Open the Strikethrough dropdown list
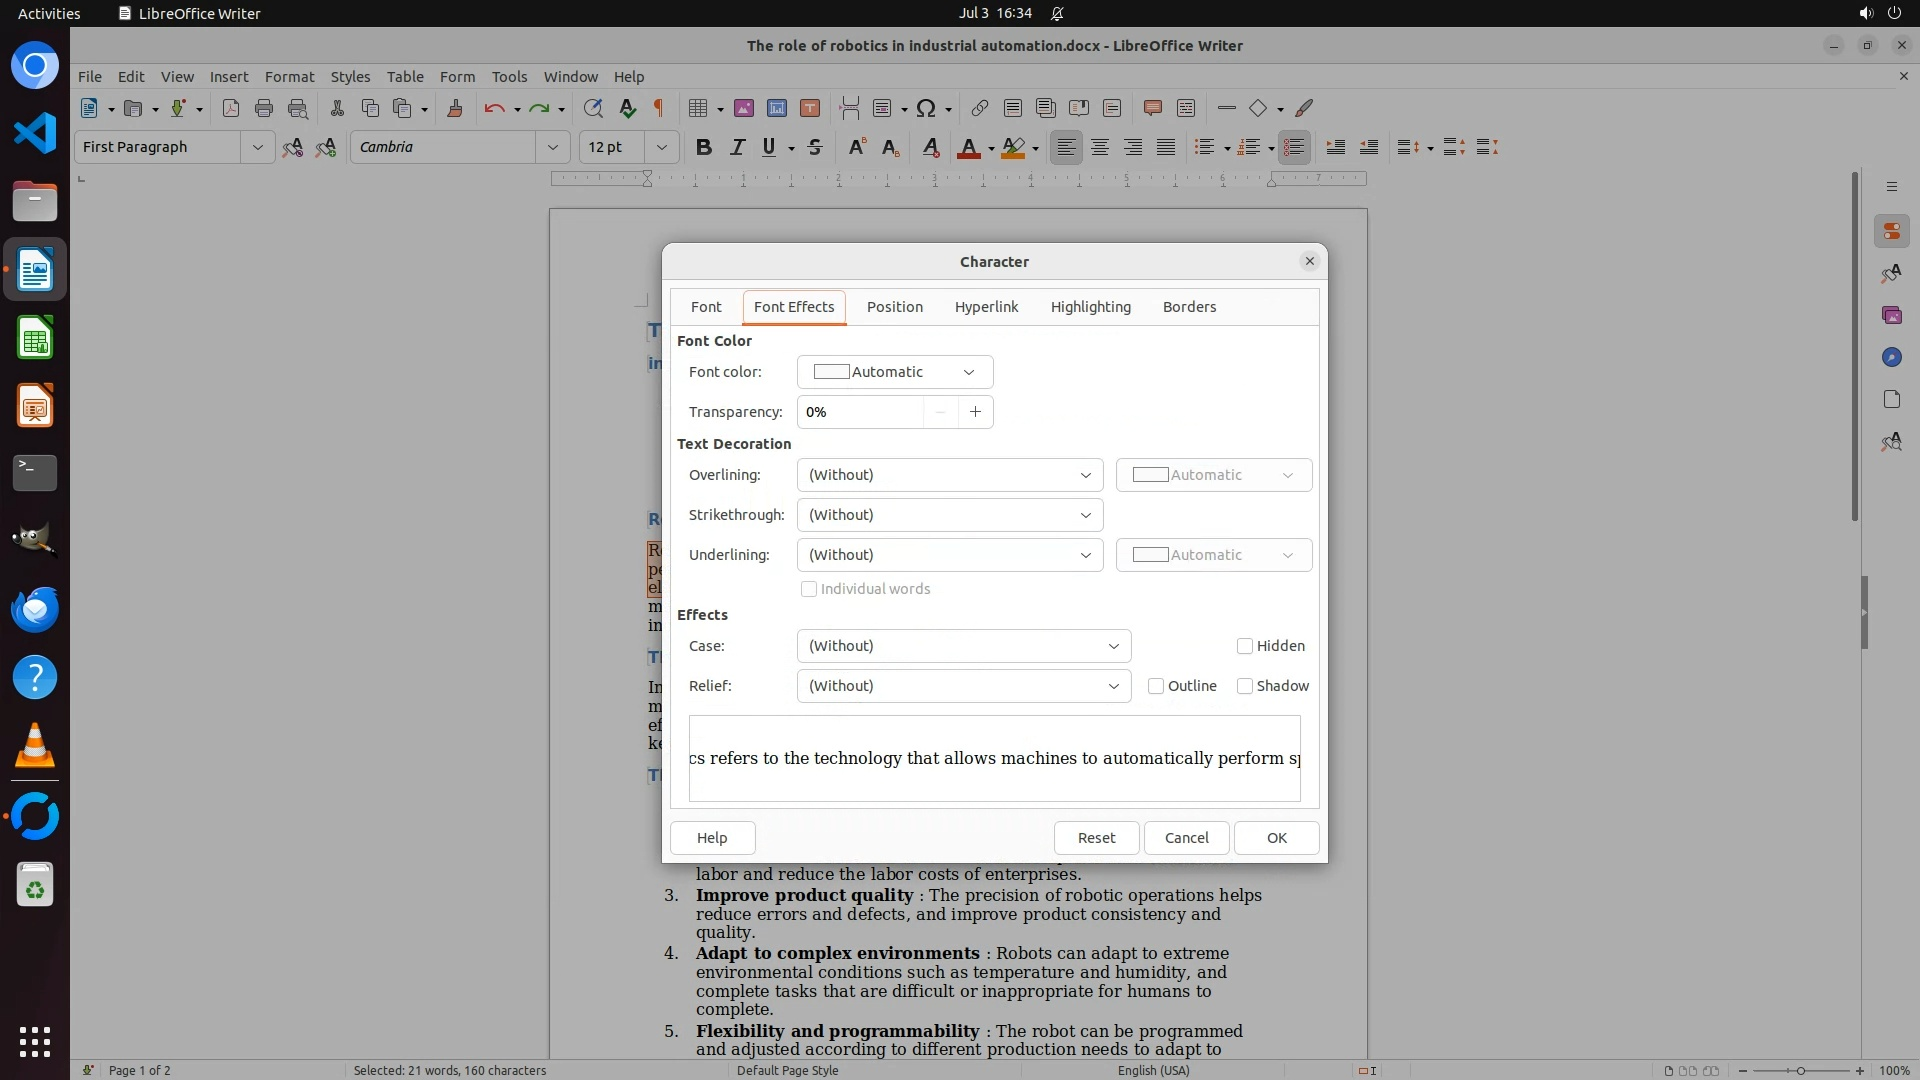 click(949, 515)
